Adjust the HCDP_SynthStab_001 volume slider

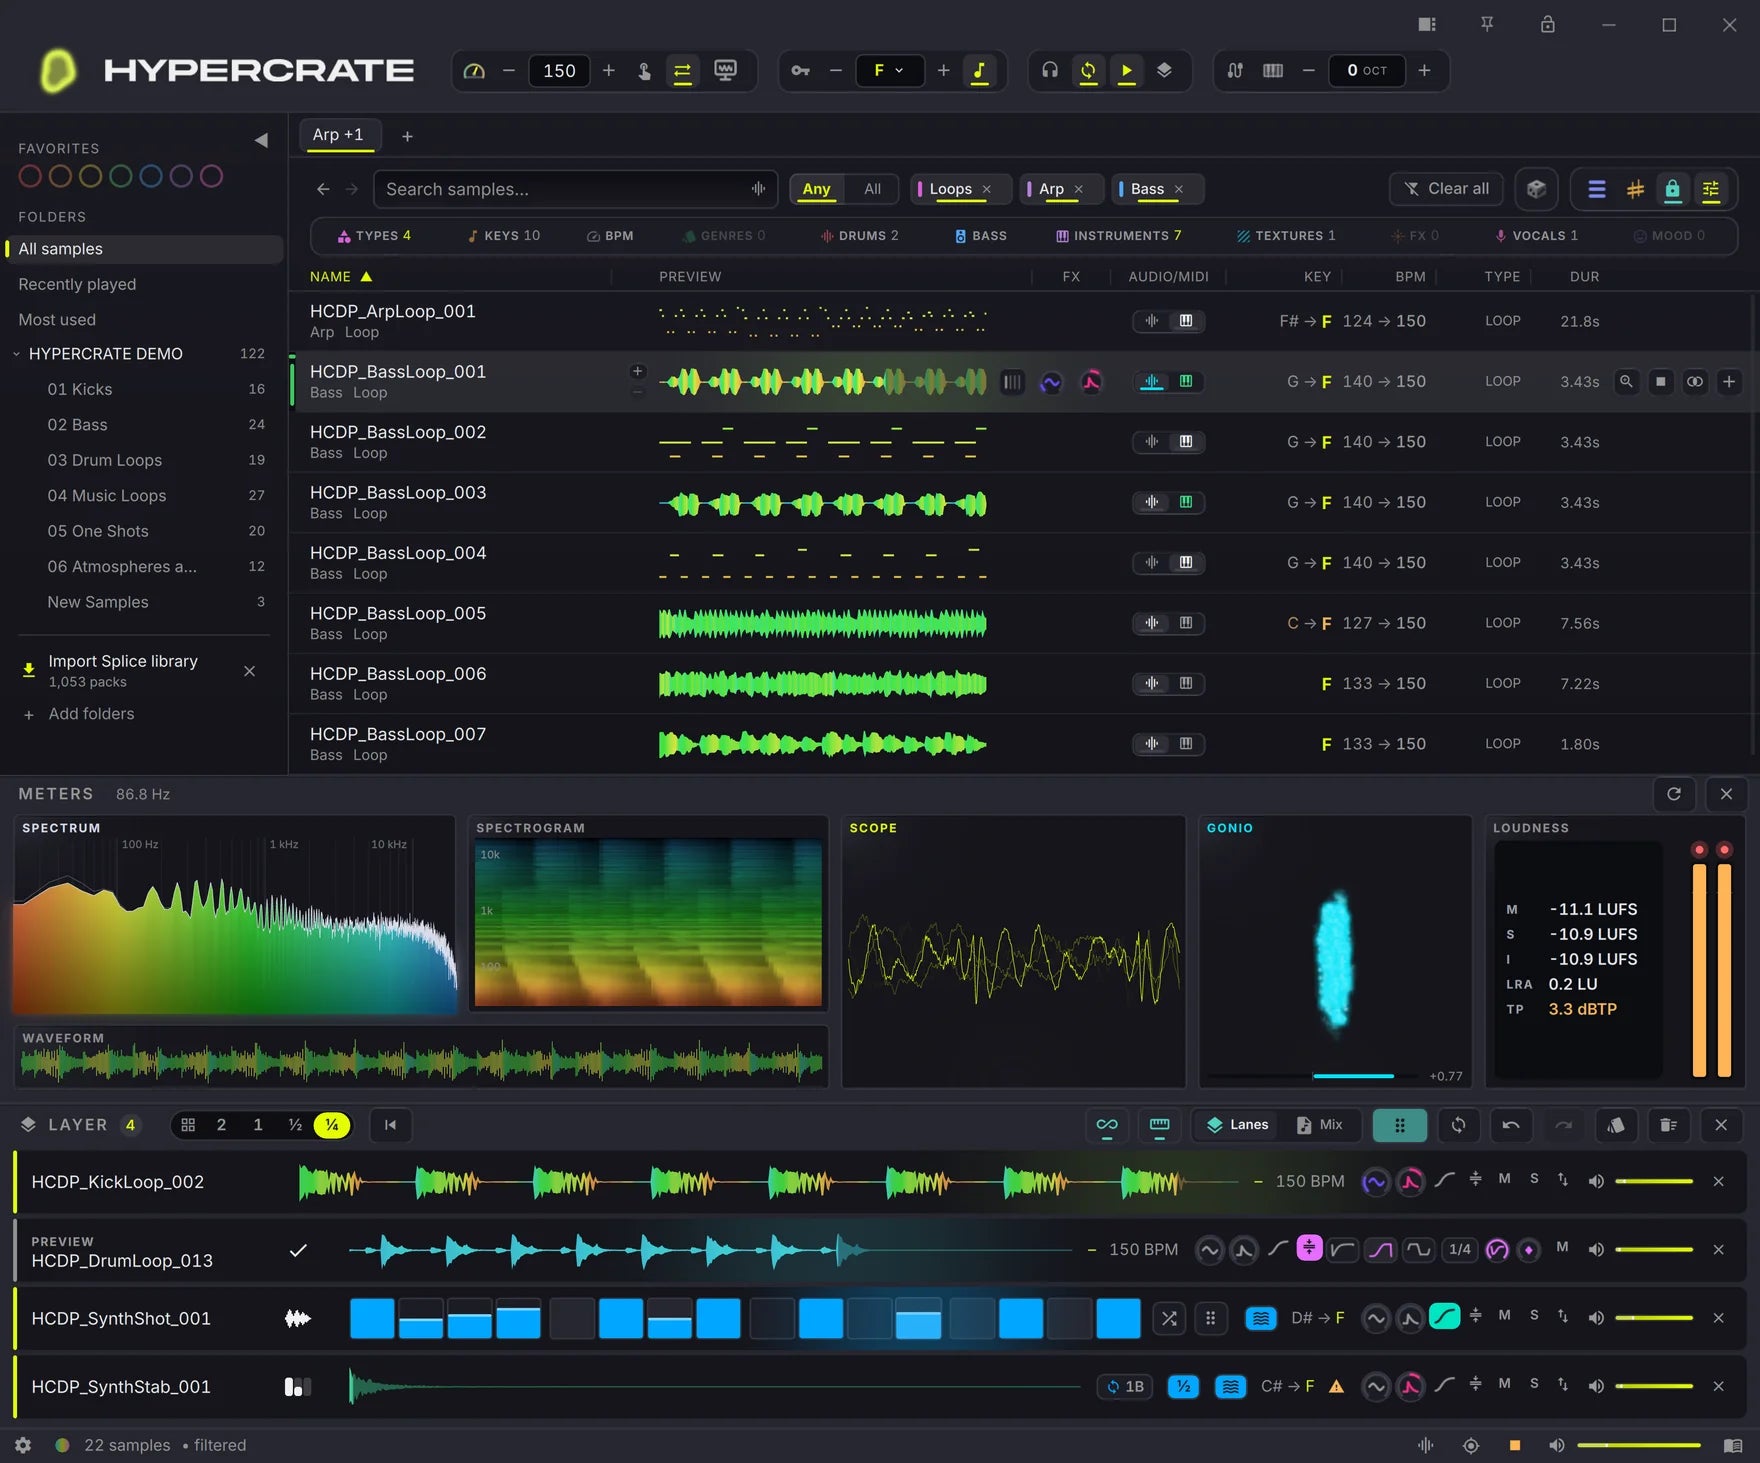coord(1654,1386)
